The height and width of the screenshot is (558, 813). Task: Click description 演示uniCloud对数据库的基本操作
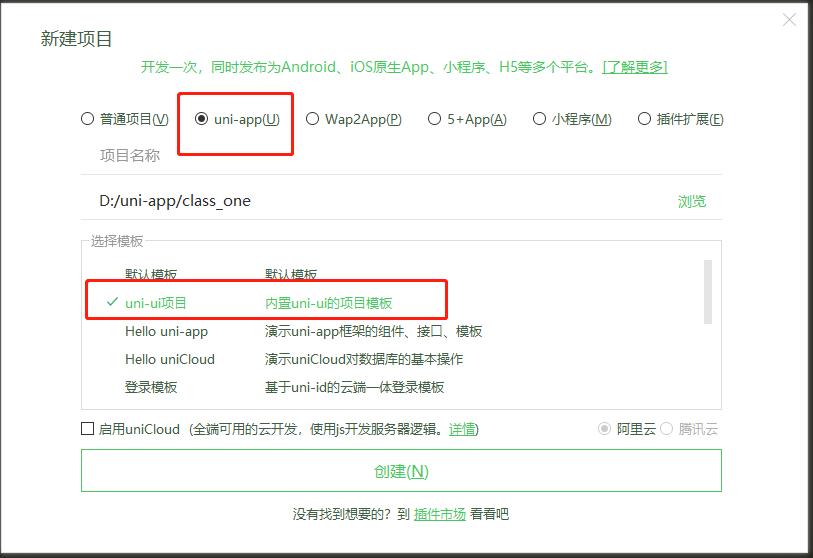pos(364,359)
